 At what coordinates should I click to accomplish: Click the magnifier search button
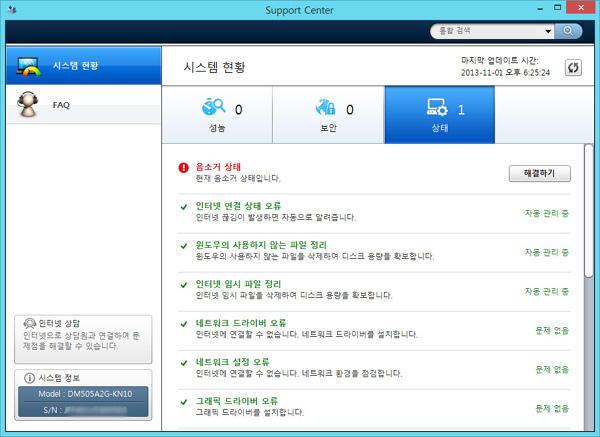[570, 31]
